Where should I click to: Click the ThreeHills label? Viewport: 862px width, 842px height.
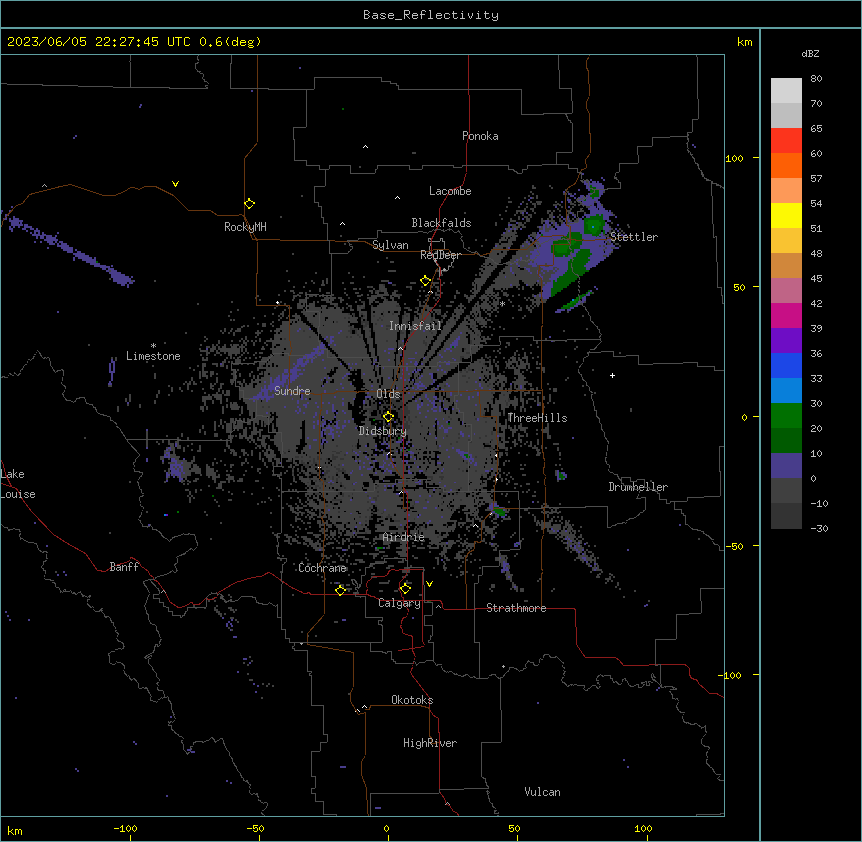[x=537, y=418]
